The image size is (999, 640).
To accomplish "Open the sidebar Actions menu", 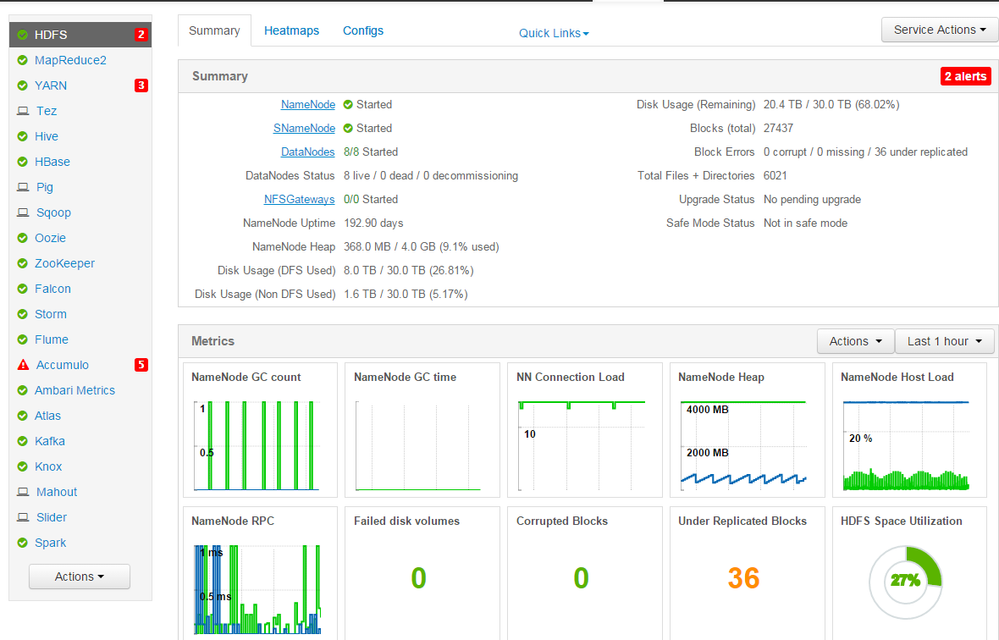I will click(x=79, y=576).
